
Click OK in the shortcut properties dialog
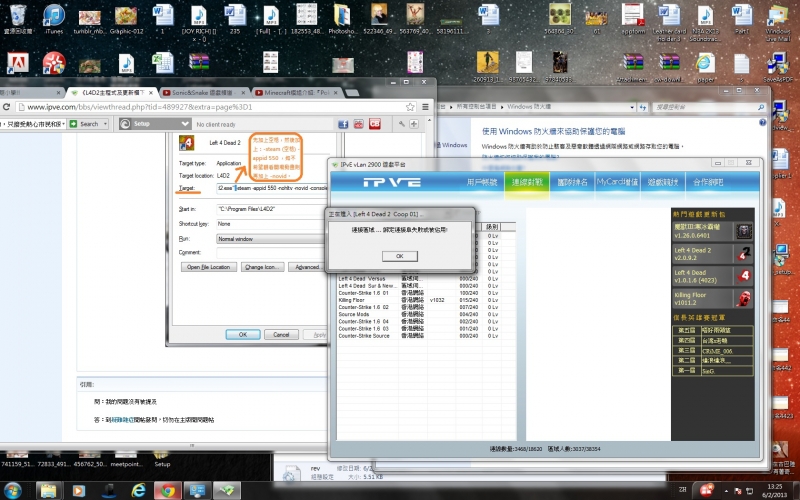(x=243, y=335)
